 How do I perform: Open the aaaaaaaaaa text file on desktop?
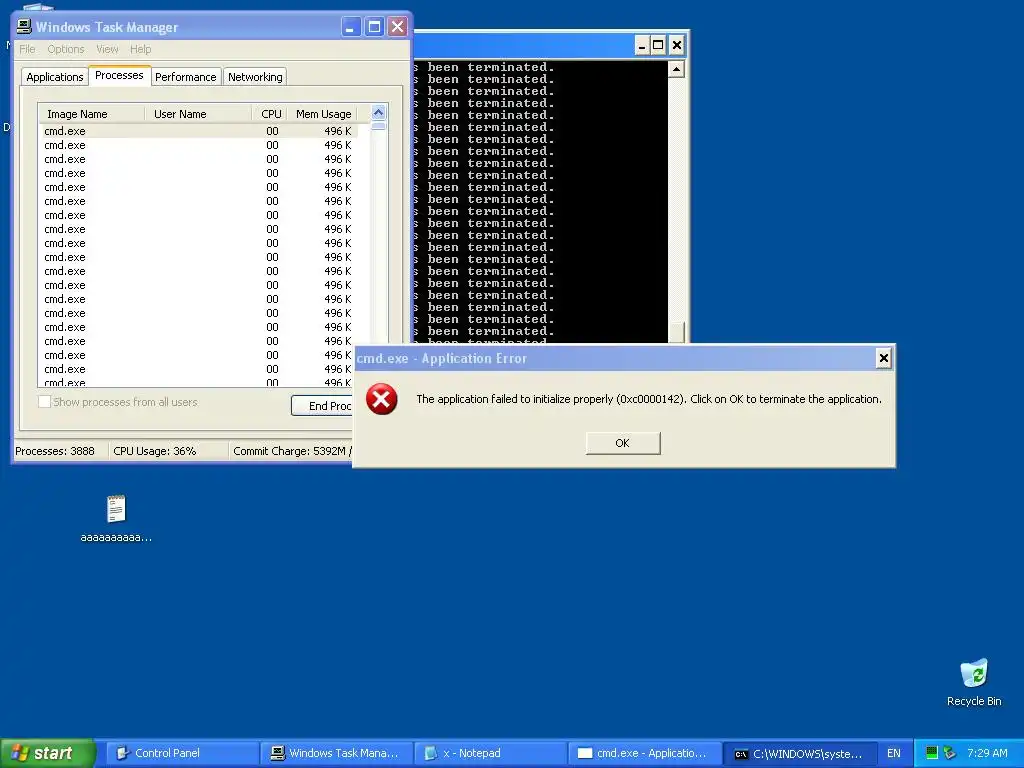pyautogui.click(x=116, y=519)
